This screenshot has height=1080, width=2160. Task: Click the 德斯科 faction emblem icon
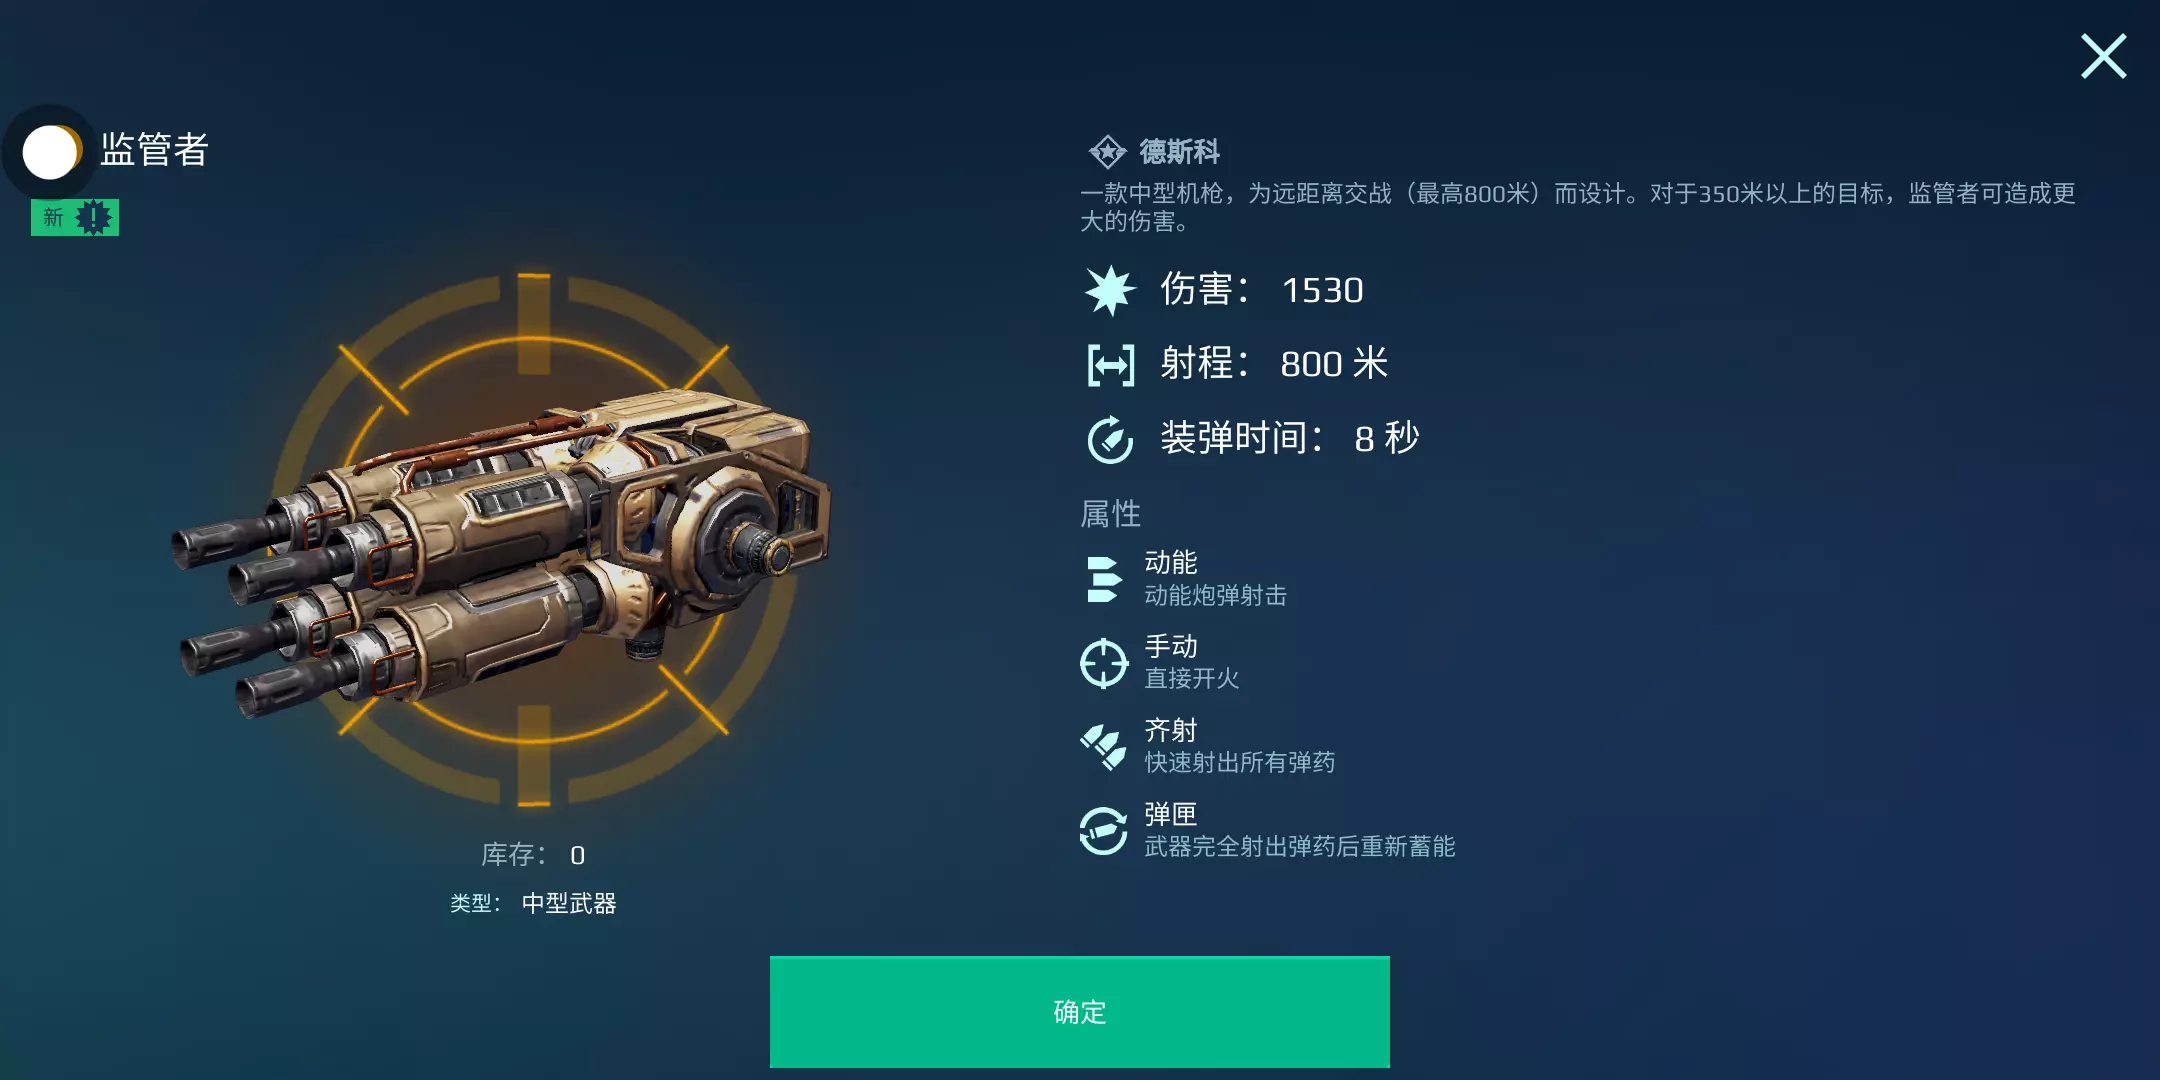[1107, 152]
